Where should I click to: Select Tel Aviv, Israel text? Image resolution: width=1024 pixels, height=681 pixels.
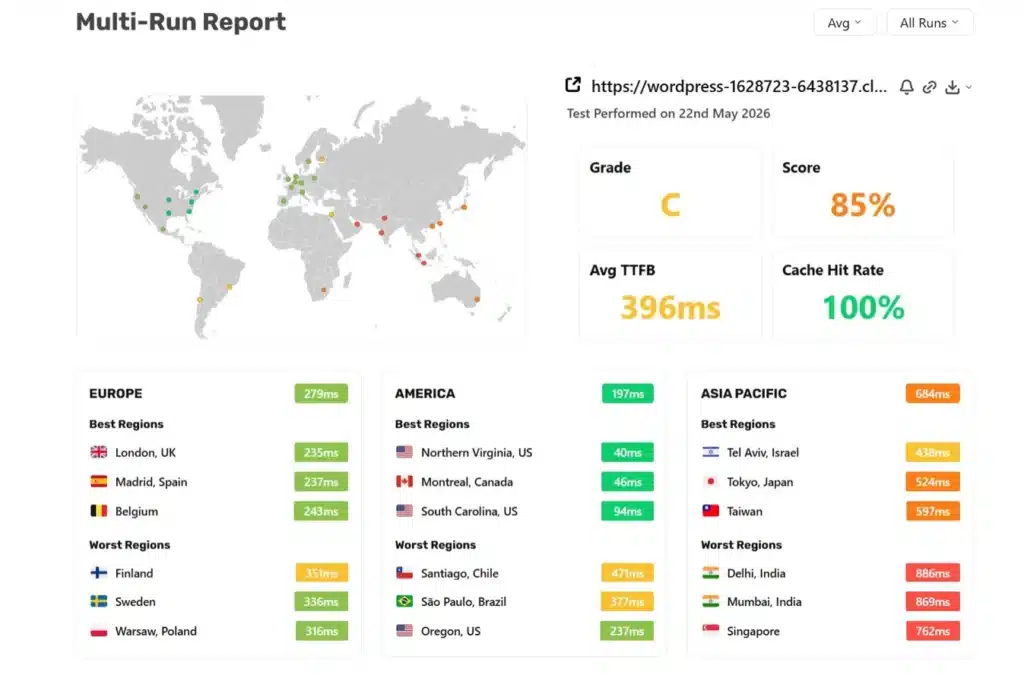[762, 452]
